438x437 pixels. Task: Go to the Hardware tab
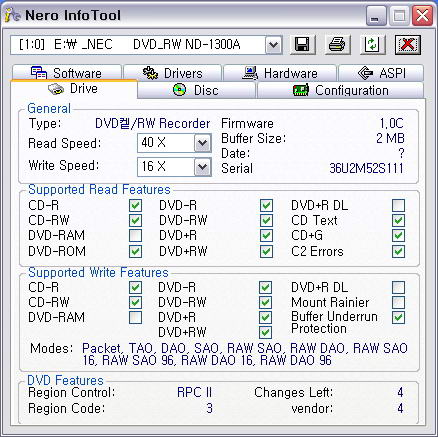(280, 73)
